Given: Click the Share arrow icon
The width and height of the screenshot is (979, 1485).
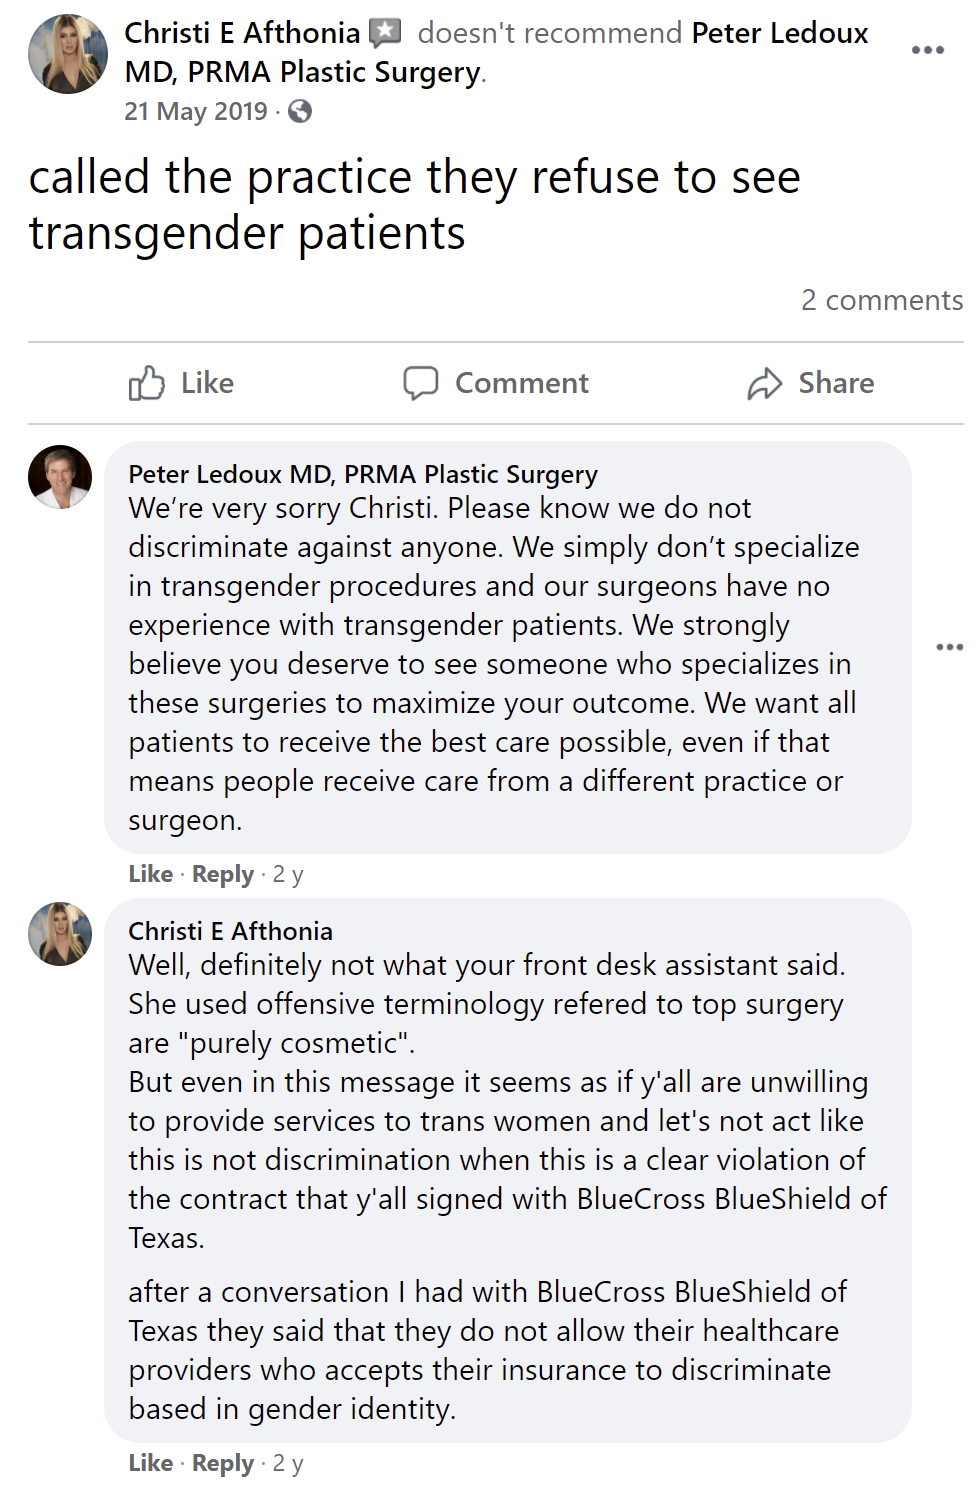Looking at the screenshot, I should tap(765, 383).
